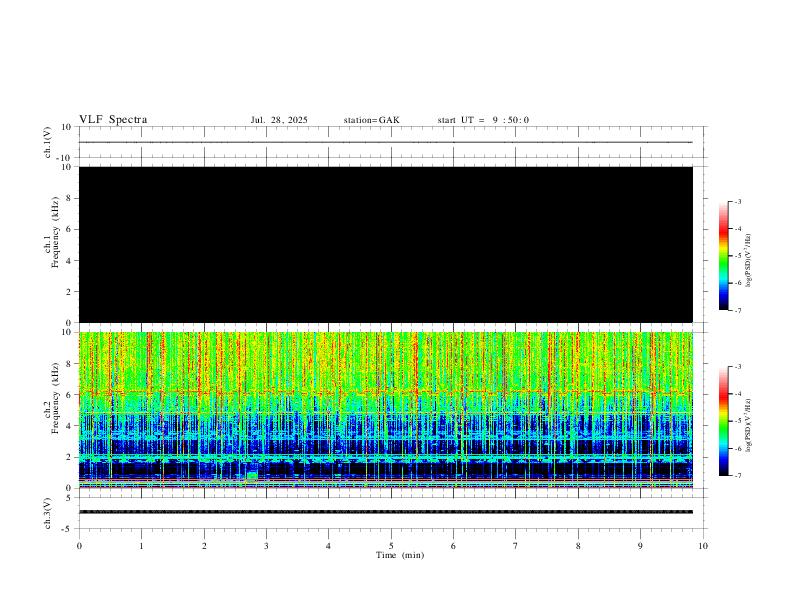The width and height of the screenshot is (792, 612).
Task: Click the 'VLF Spectra' title text
Action: click(x=113, y=120)
